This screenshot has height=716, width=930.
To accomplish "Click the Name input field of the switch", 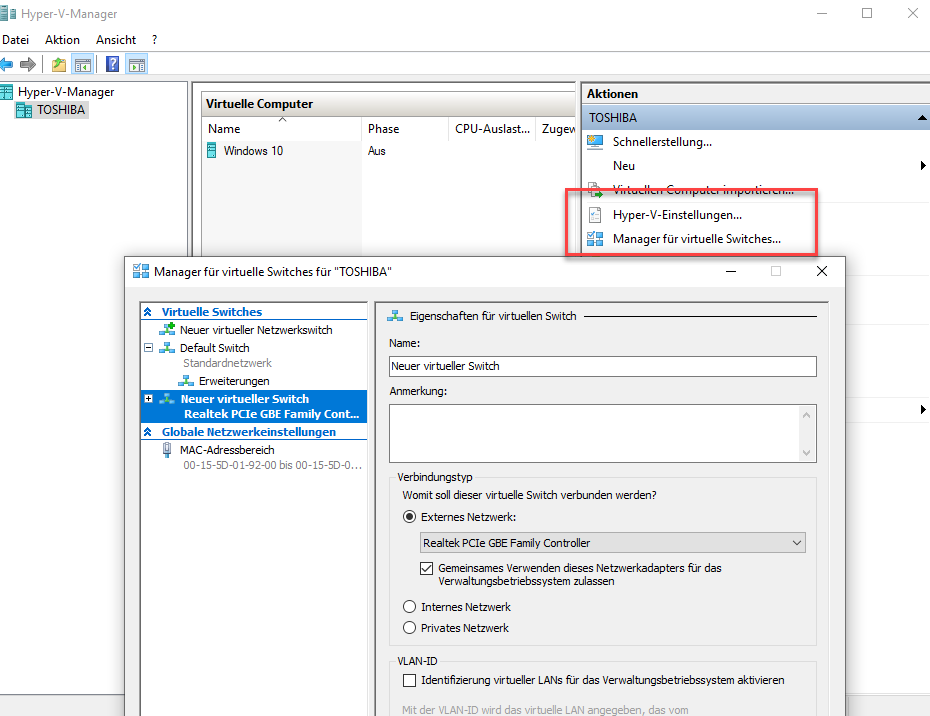I will coord(603,366).
